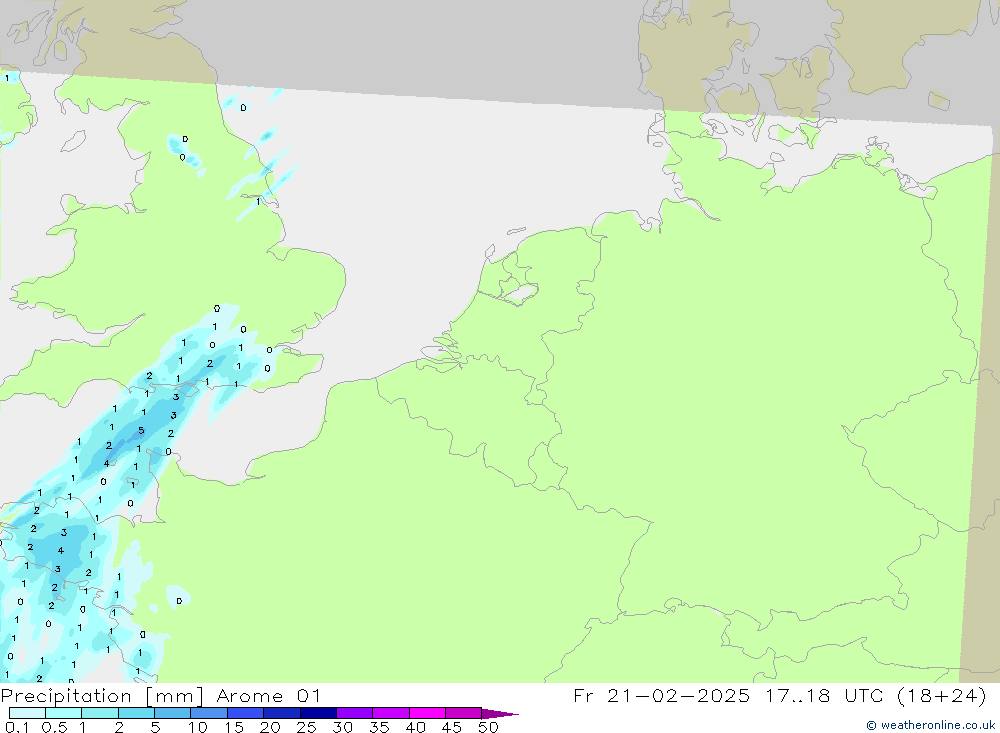Click the 20–25 mm dark blue swatch
The height and width of the screenshot is (733, 1000).
tap(282, 713)
